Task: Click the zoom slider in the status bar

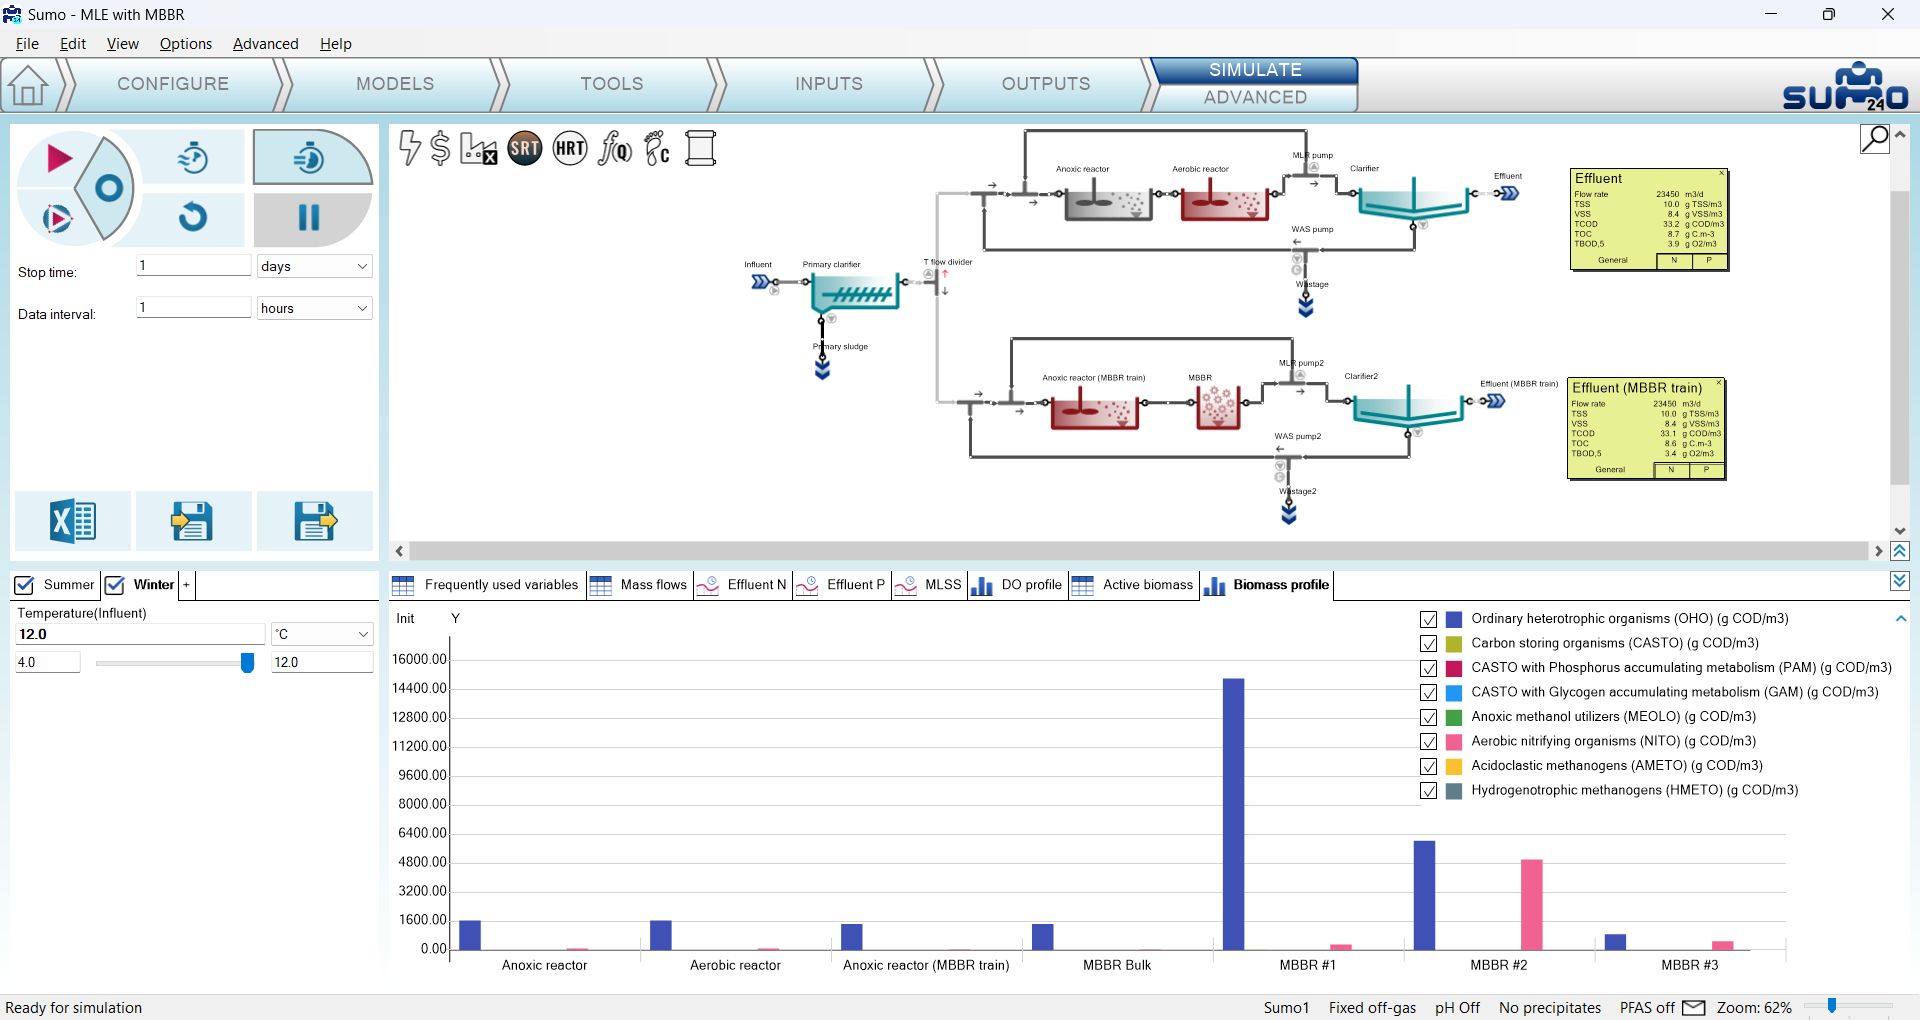Action: [x=1832, y=1007]
